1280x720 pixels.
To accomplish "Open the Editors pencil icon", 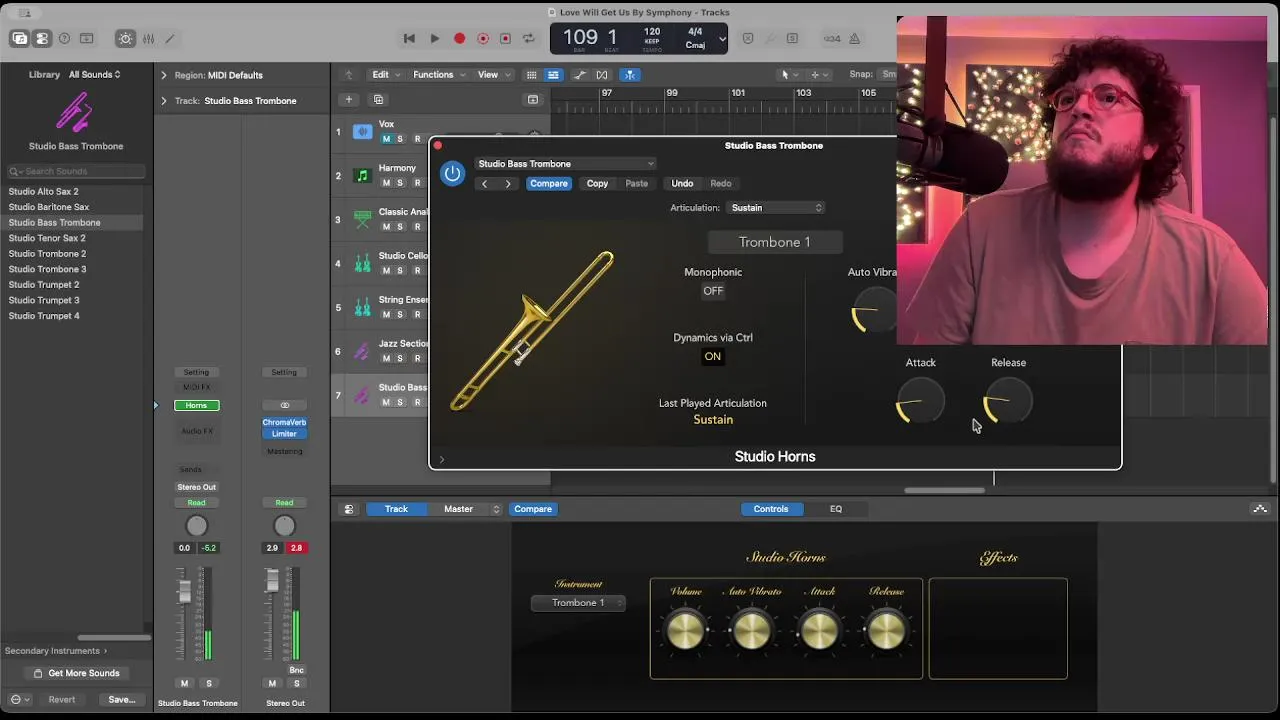I will pos(170,39).
